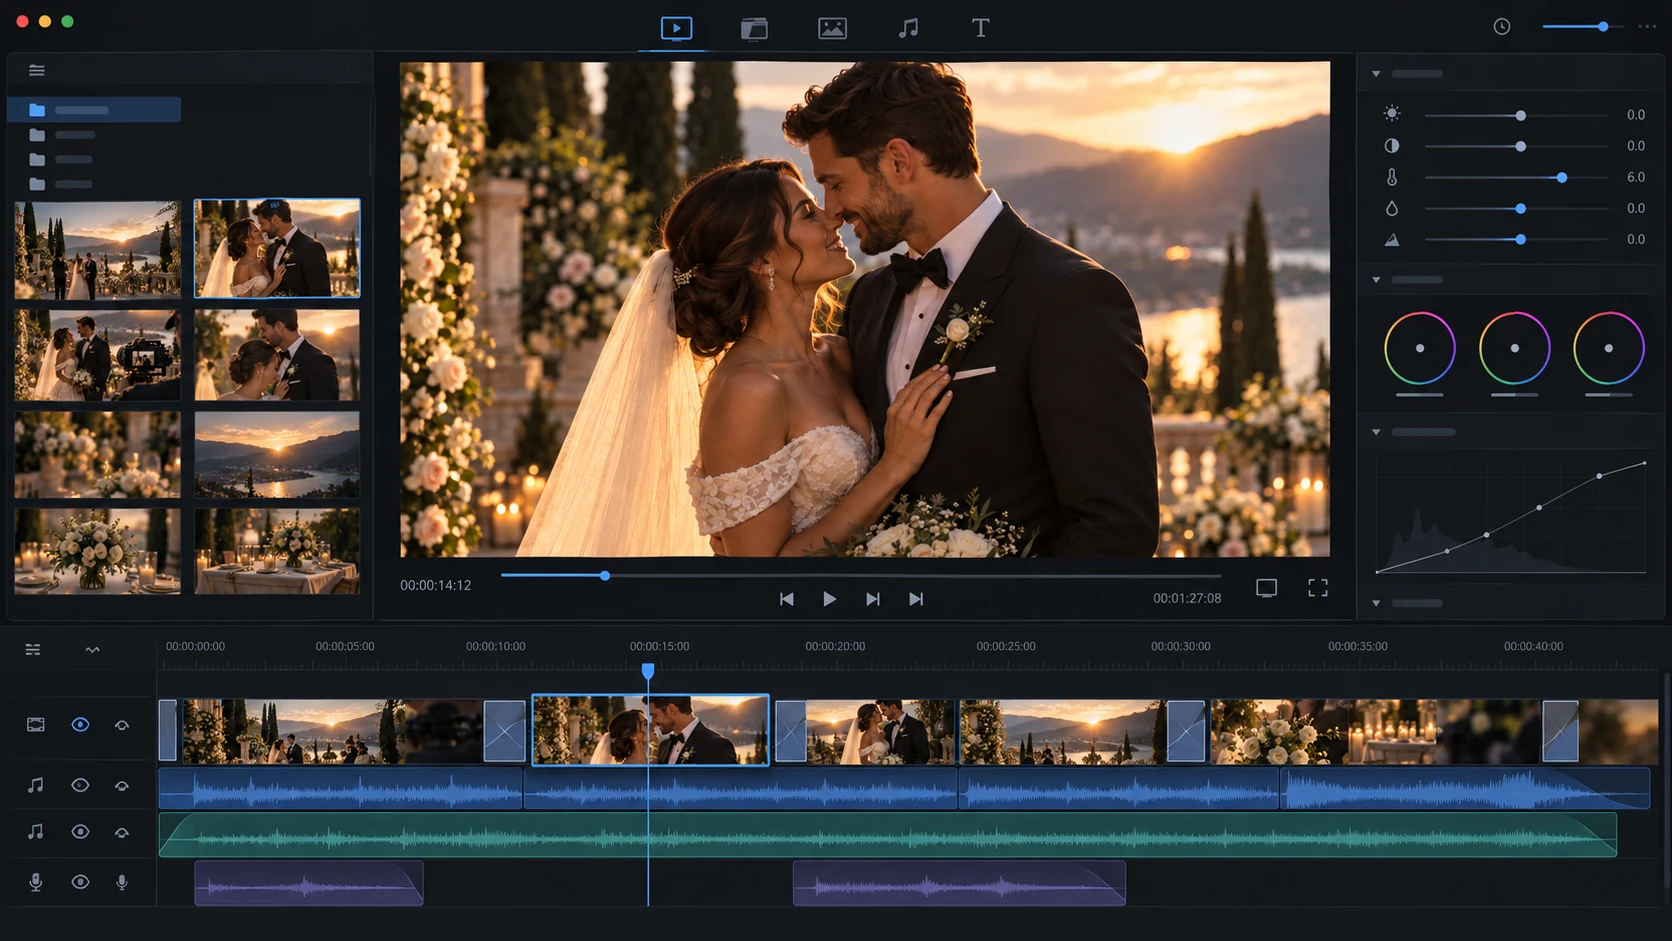1672x941 pixels.
Task: Click the history clock icon
Action: click(1501, 27)
